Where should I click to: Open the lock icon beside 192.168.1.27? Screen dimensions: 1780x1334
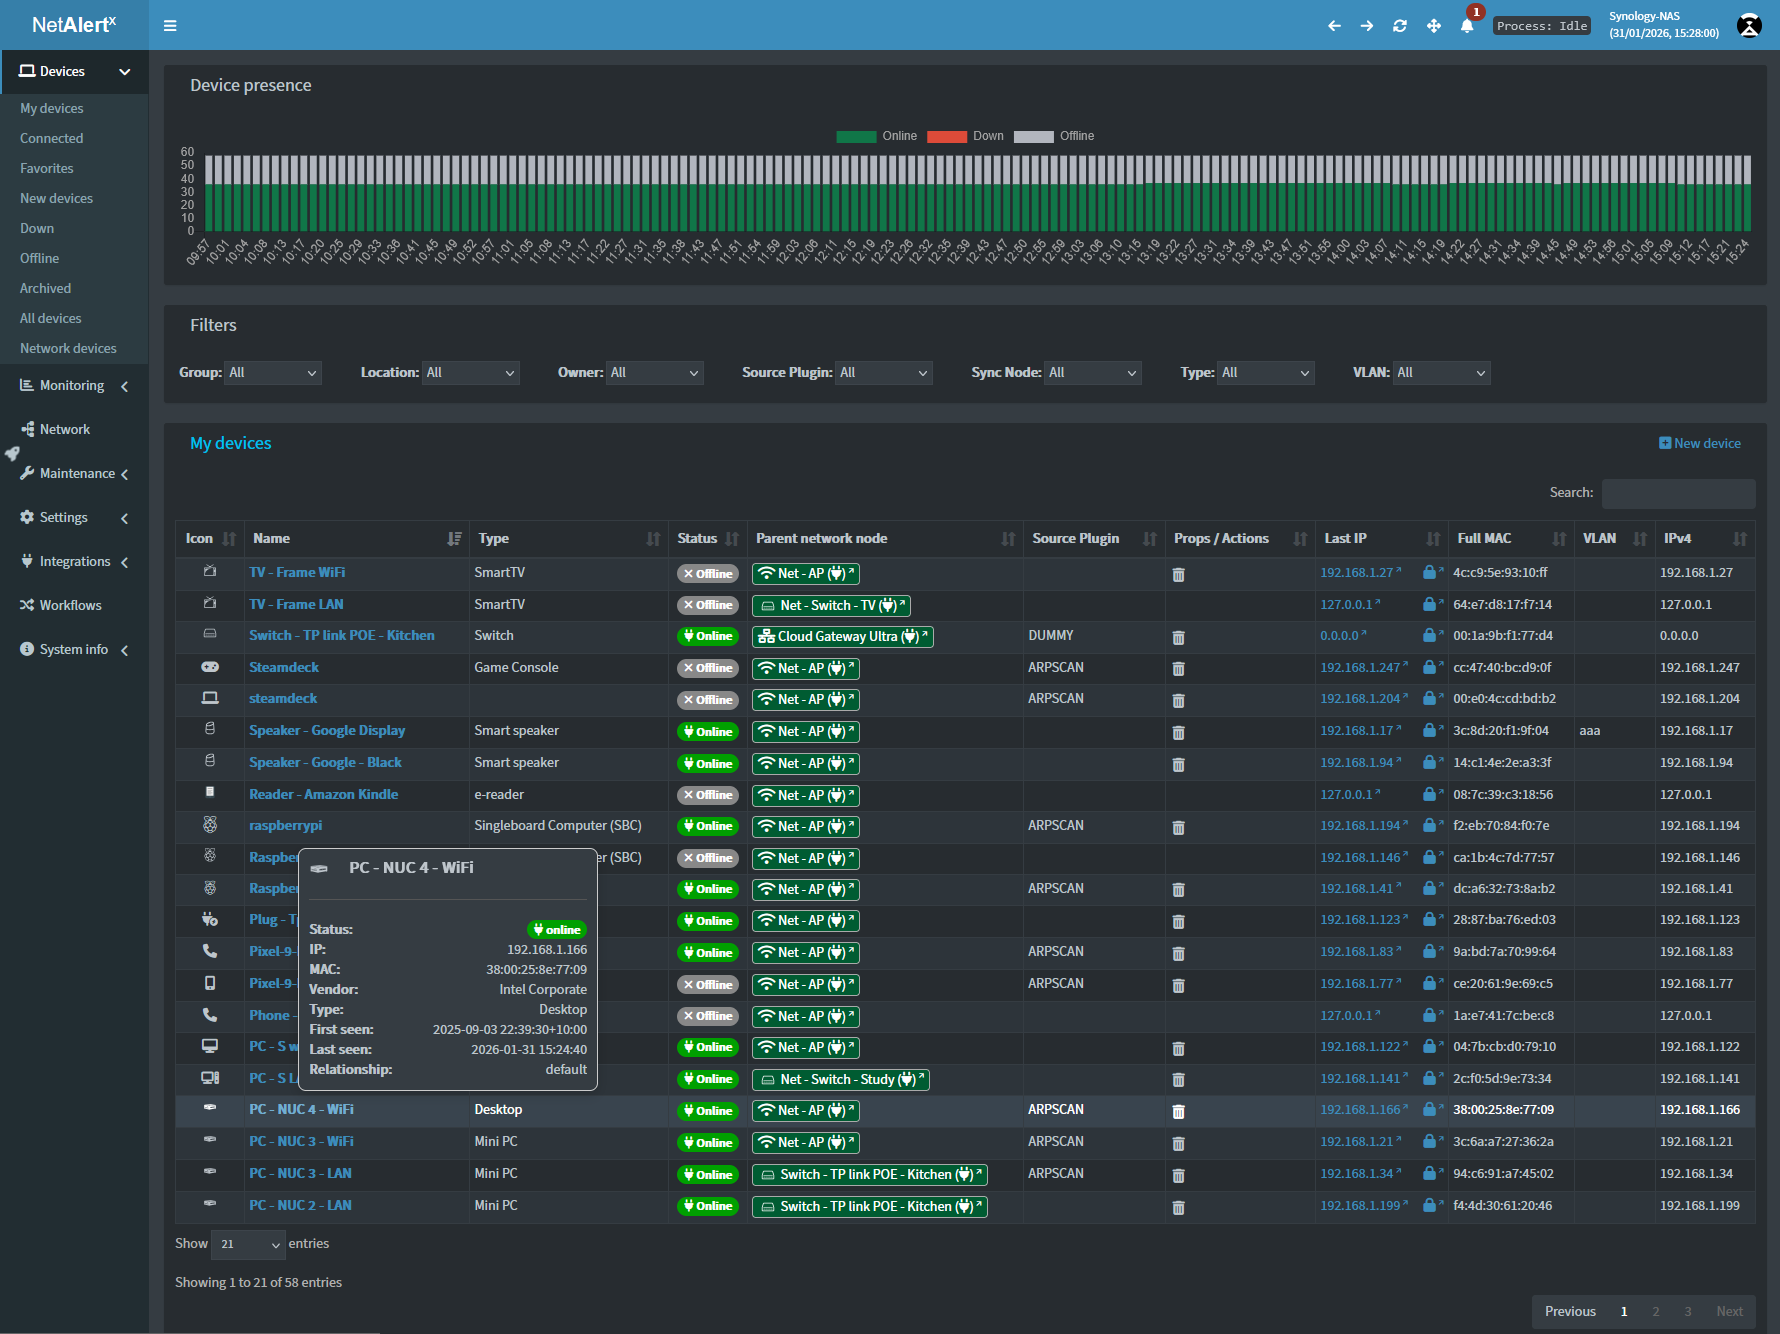(1430, 572)
